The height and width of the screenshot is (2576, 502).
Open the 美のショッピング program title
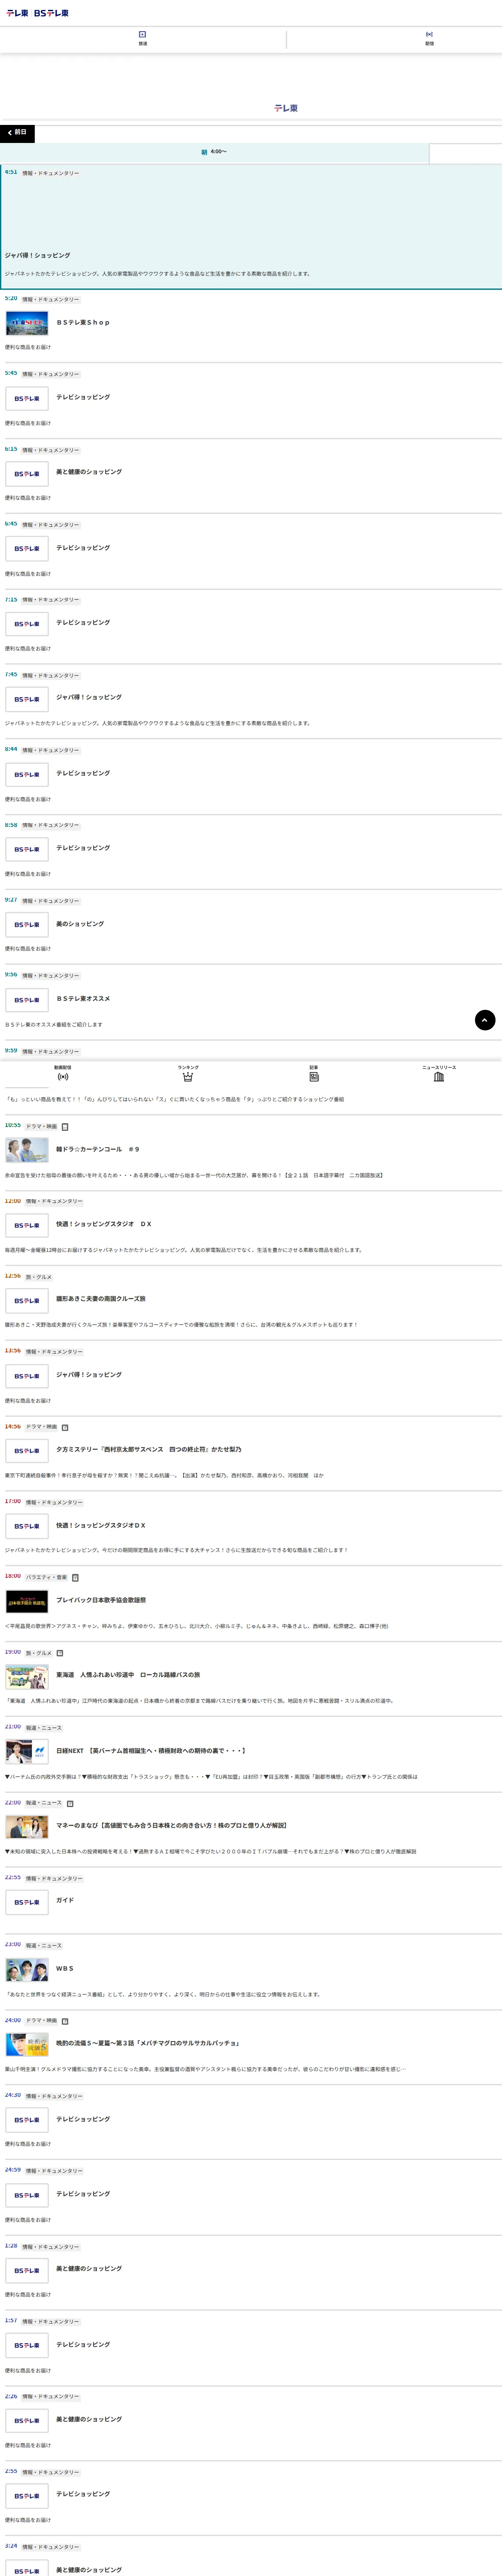coord(80,924)
